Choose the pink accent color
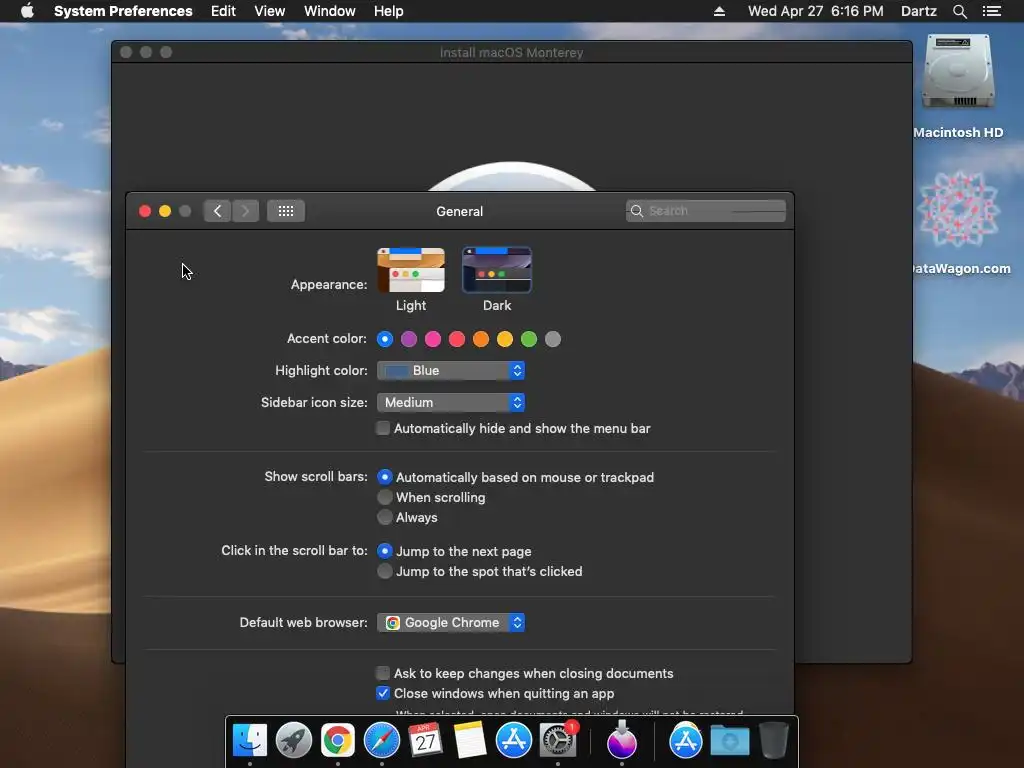 click(x=433, y=339)
